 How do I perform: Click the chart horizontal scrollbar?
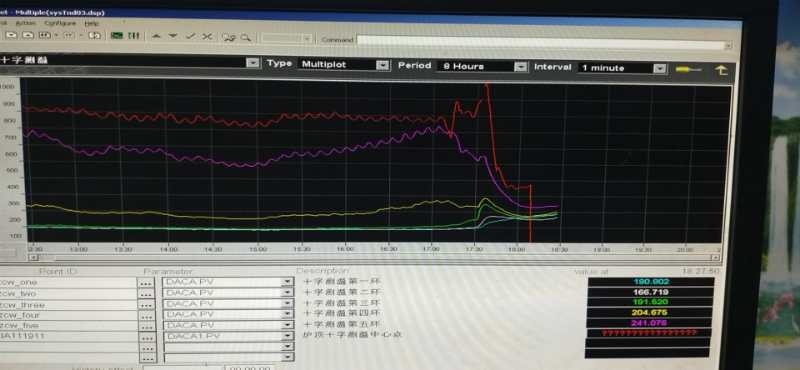point(373,258)
